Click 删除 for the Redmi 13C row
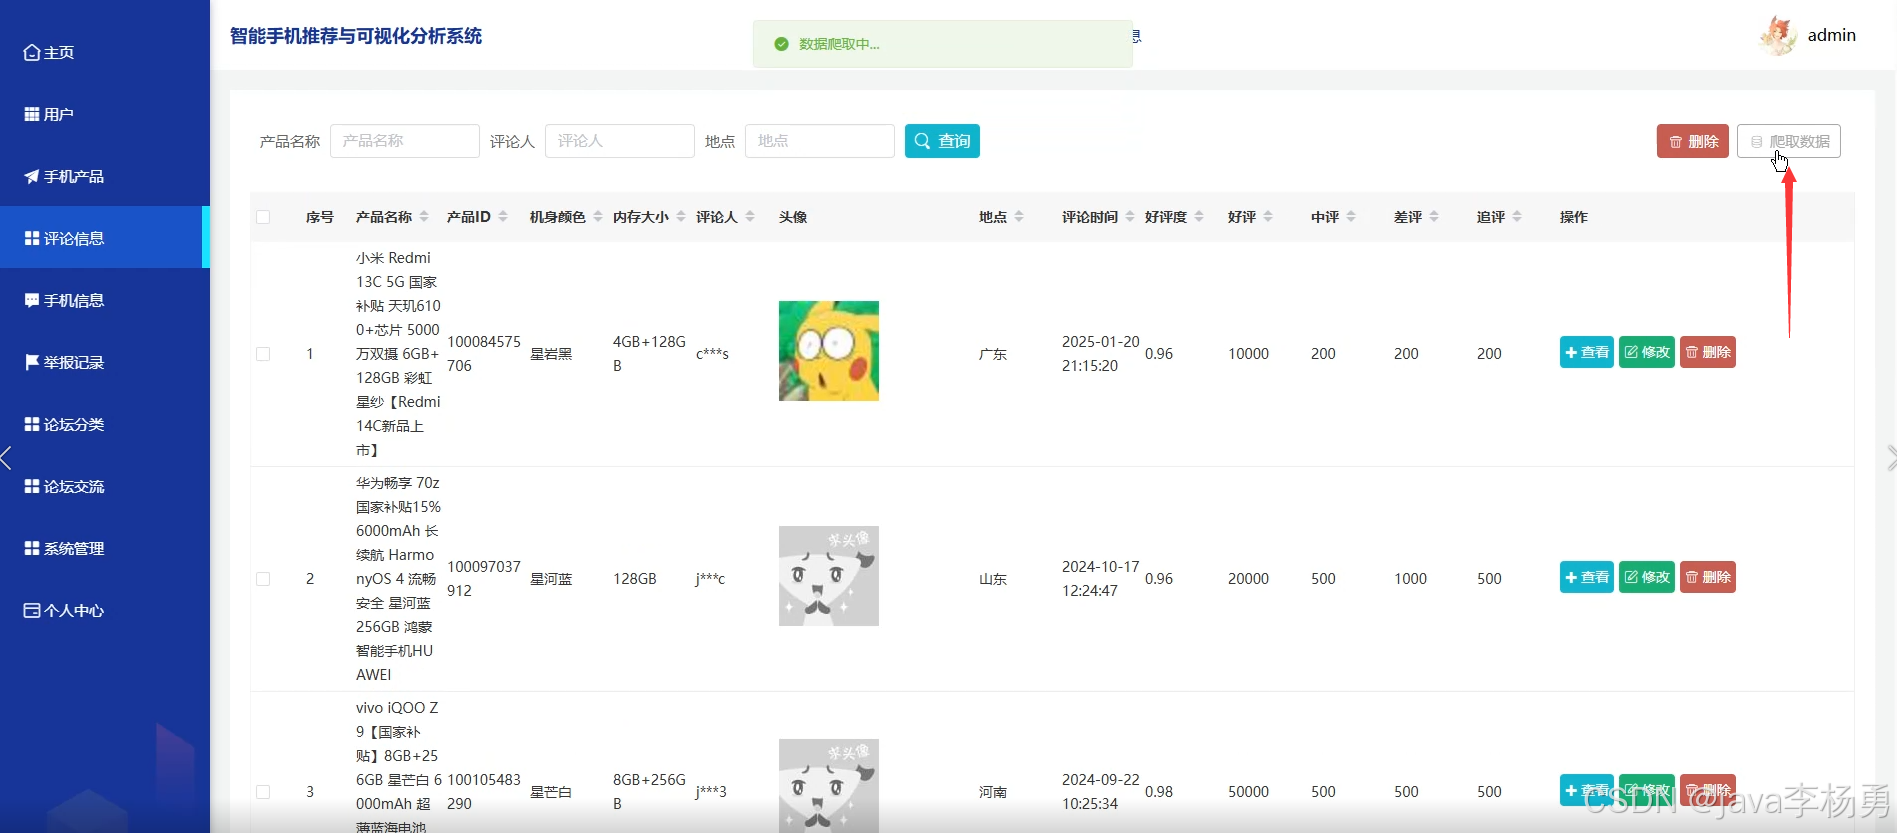 pos(1708,352)
